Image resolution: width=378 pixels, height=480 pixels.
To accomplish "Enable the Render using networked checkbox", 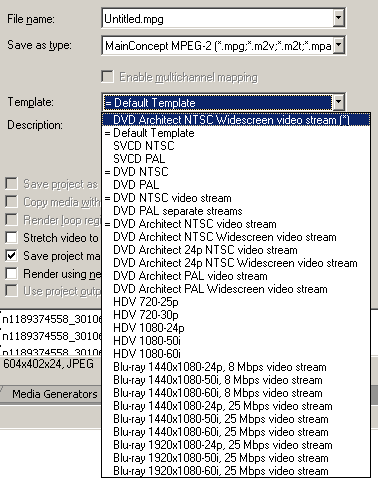I will tap(11, 274).
